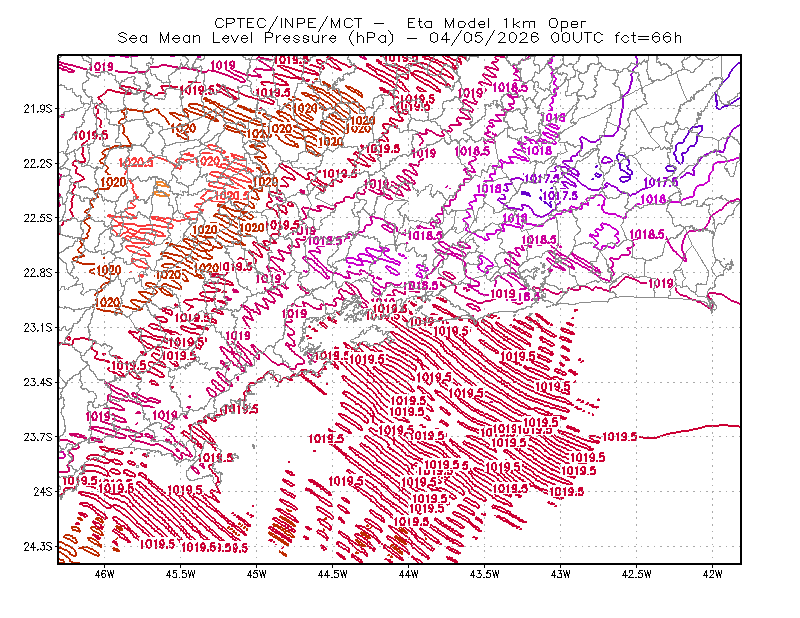800x618 pixels.
Task: Click the 44W longitude tick label
Action: pos(409,574)
